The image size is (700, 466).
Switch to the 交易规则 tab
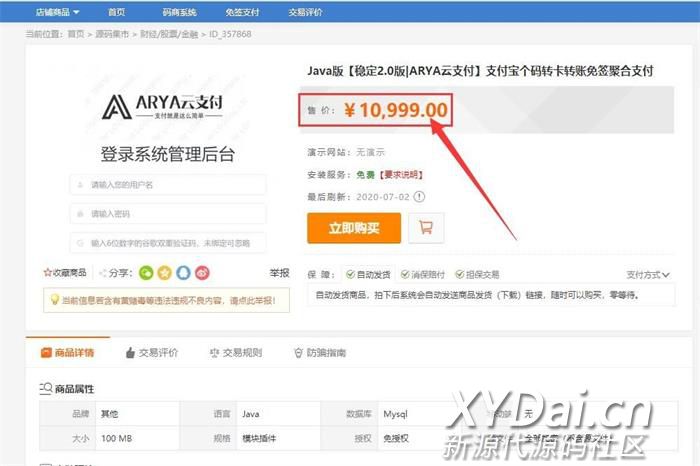click(236, 353)
